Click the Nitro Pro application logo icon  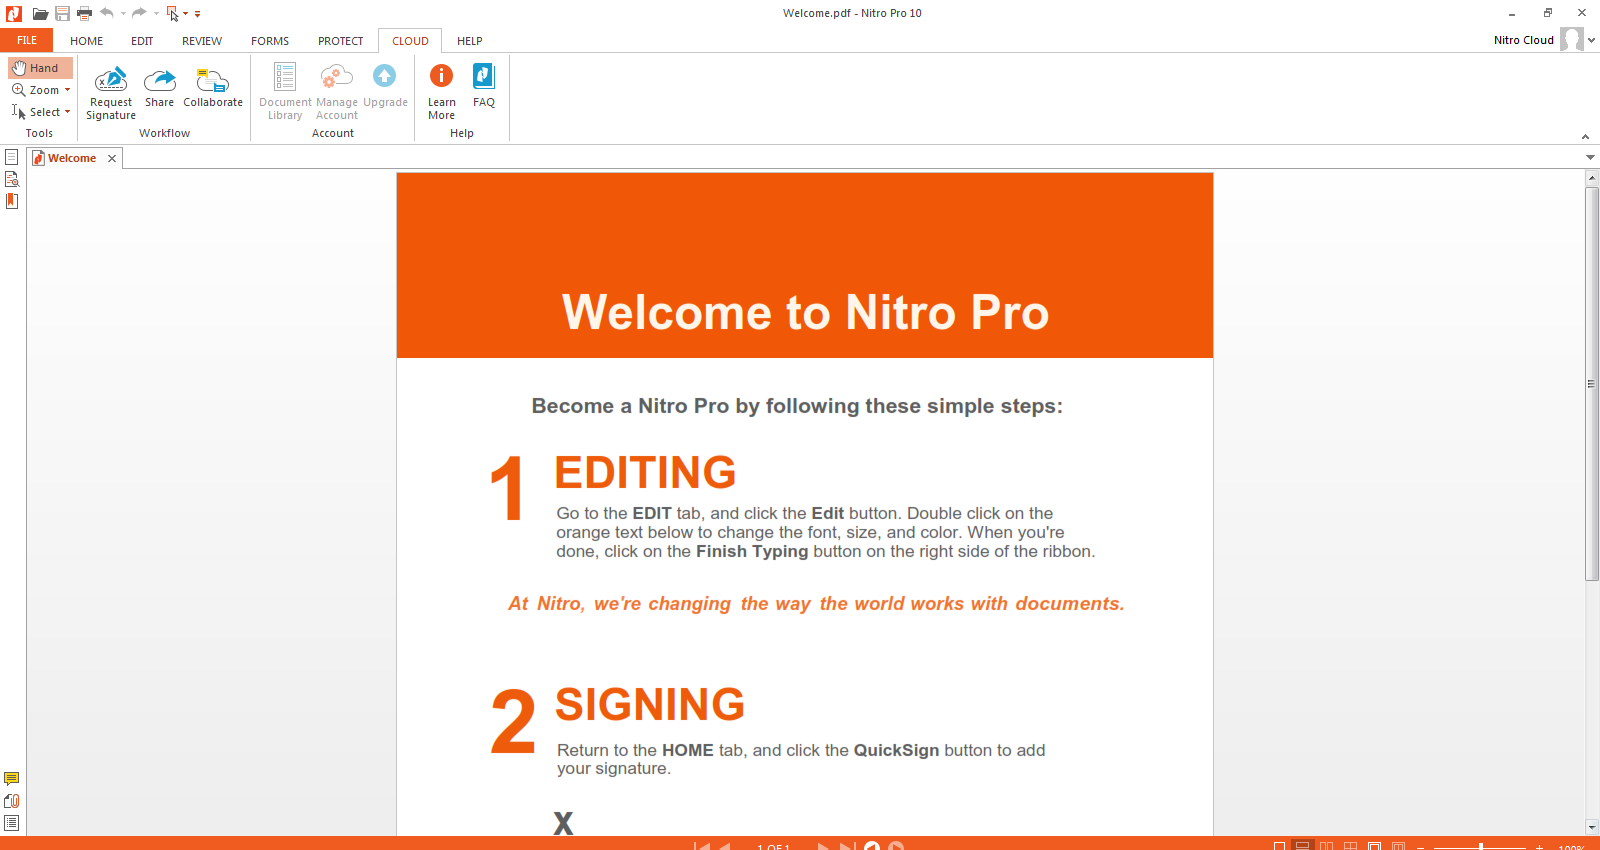click(x=14, y=13)
